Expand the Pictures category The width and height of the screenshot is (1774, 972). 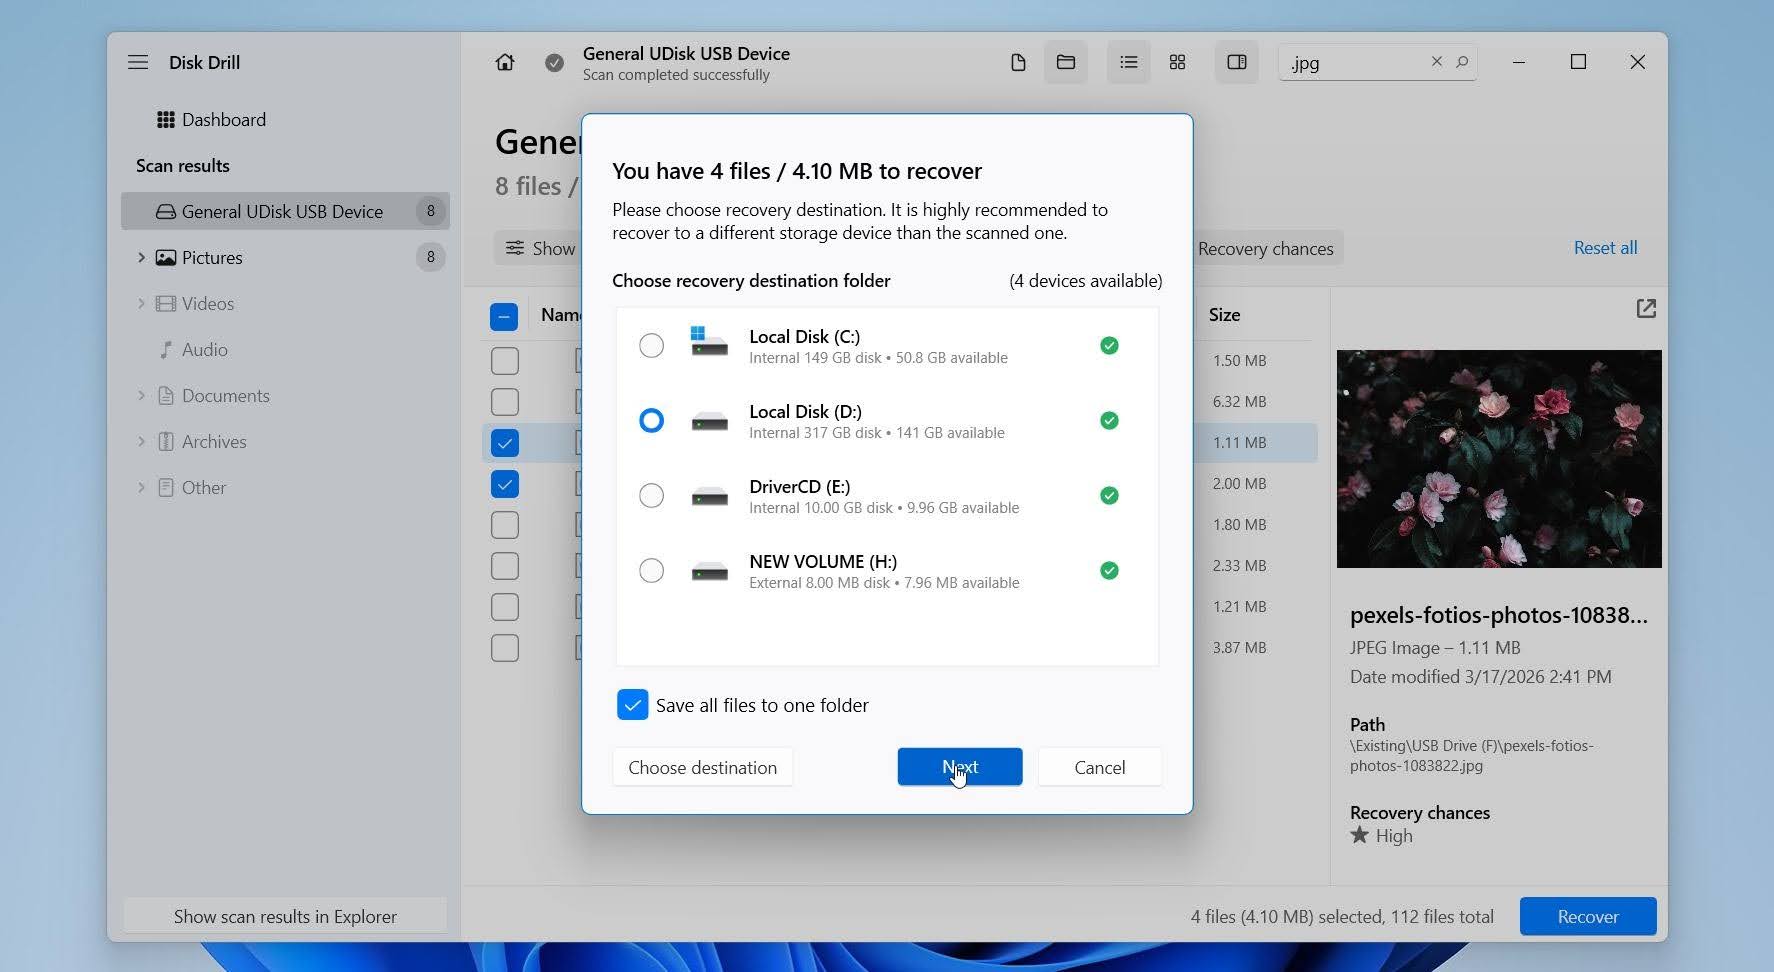point(141,257)
